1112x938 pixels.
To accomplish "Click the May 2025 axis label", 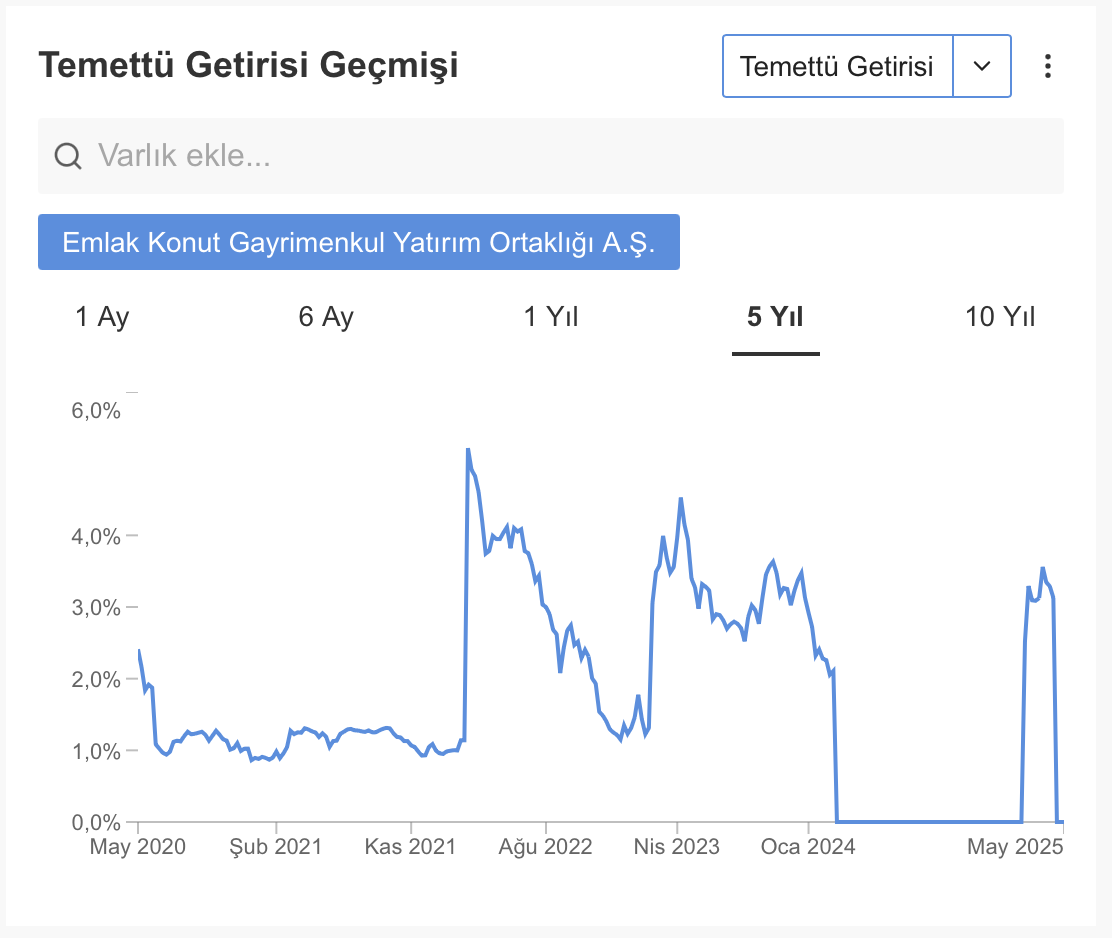I will click(x=1015, y=847).
